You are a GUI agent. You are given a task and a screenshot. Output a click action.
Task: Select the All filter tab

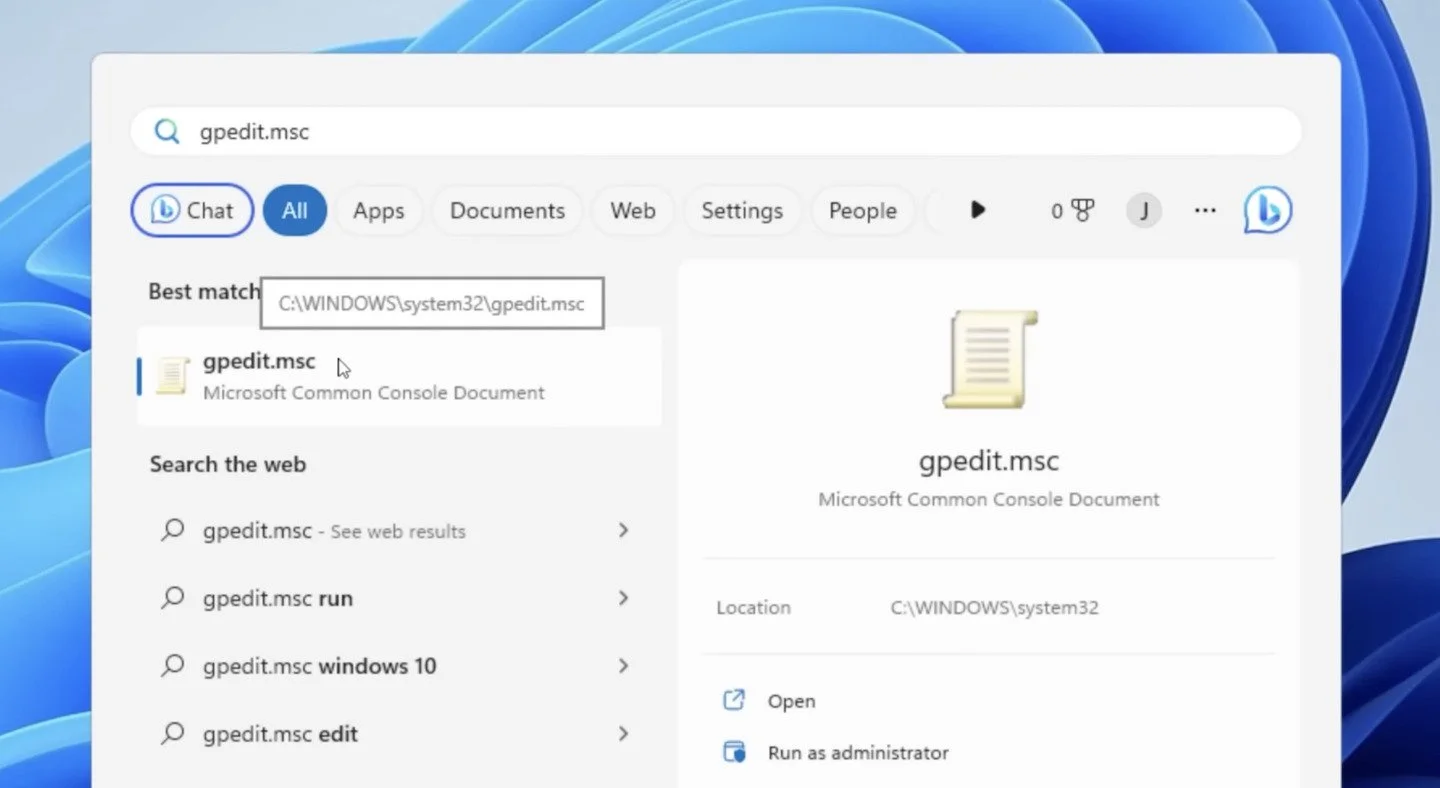(295, 210)
